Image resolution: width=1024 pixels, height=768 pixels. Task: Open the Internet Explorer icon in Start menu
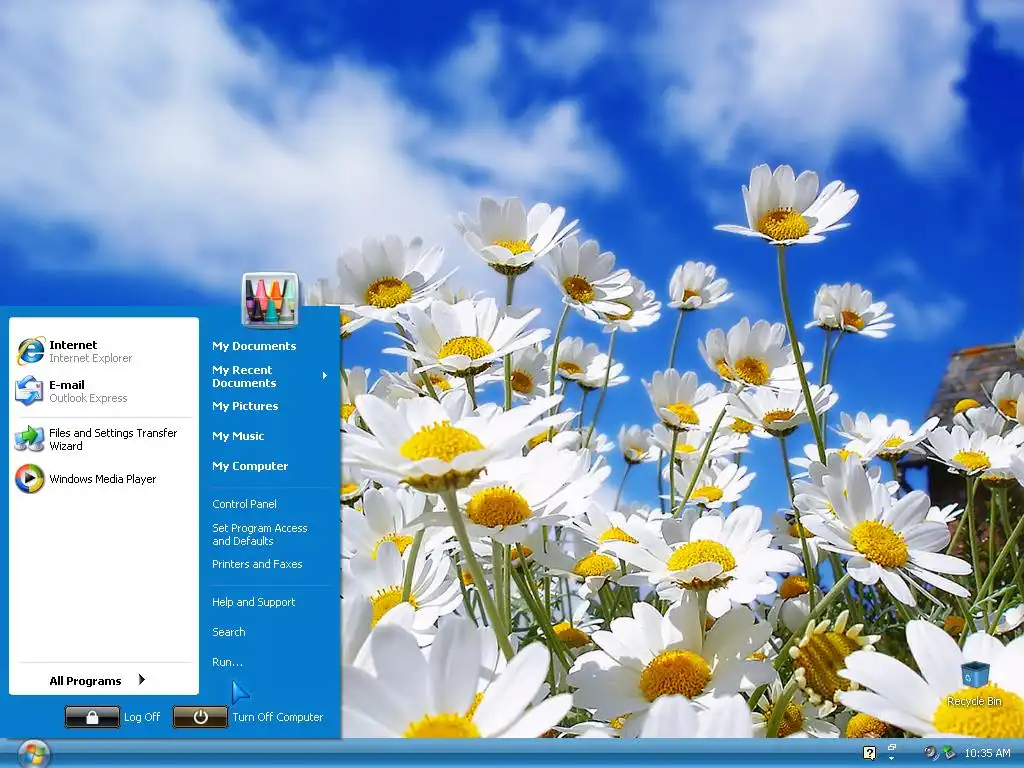pyautogui.click(x=30, y=351)
